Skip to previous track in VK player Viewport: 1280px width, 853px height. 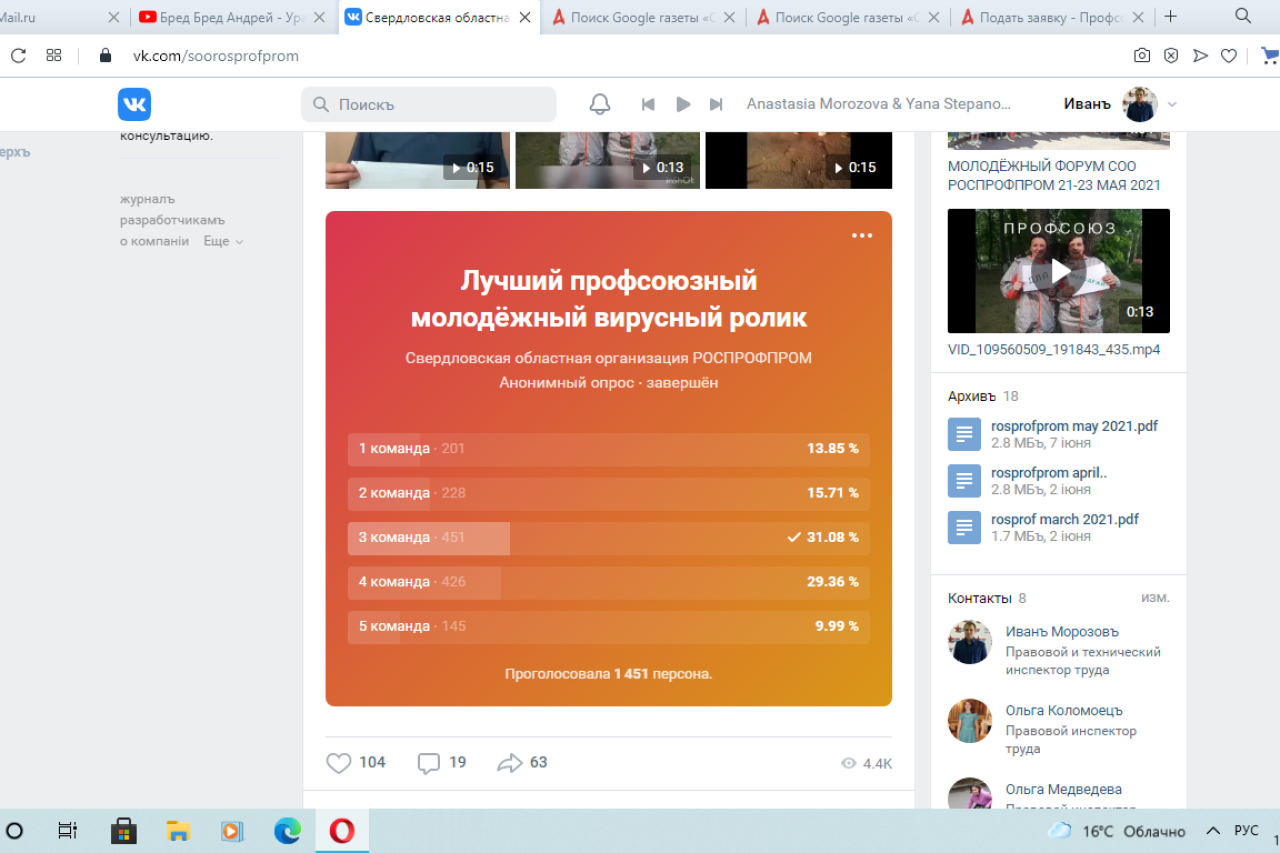[648, 104]
